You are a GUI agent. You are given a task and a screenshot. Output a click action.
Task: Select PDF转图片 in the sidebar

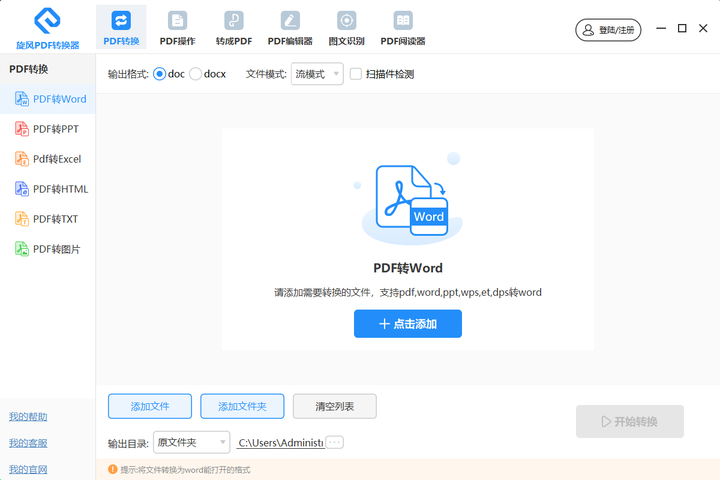pos(48,249)
